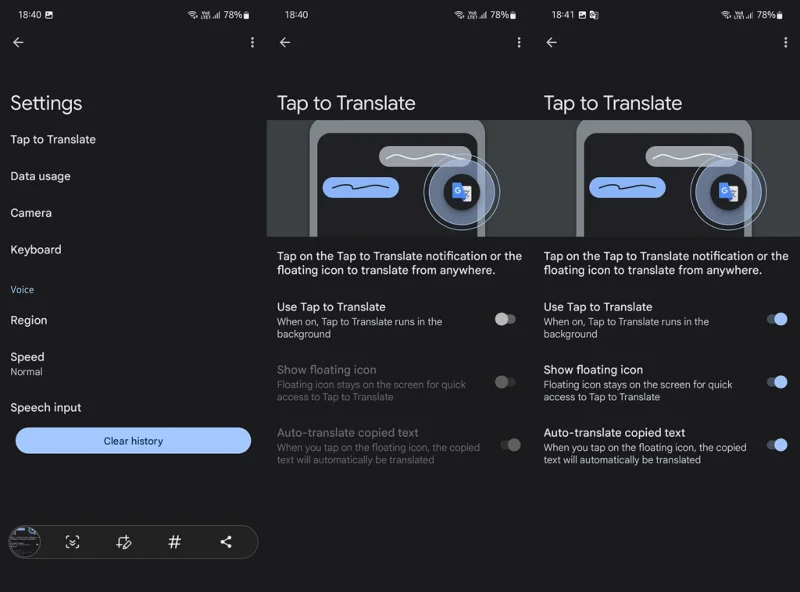Tap Tap to Translate title on middle screen

pyautogui.click(x=346, y=103)
